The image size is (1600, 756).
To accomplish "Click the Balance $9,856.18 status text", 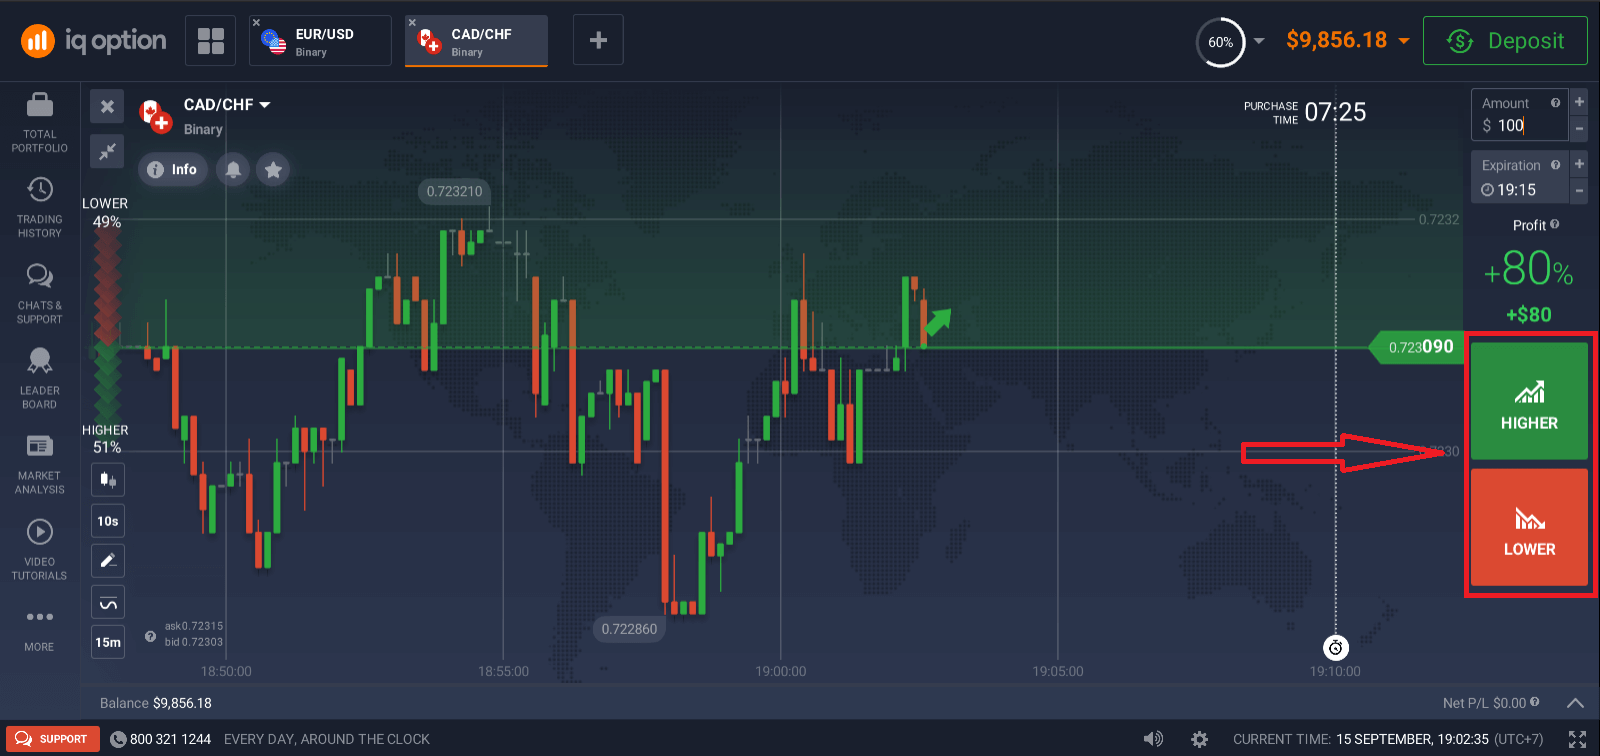I will 156,703.
